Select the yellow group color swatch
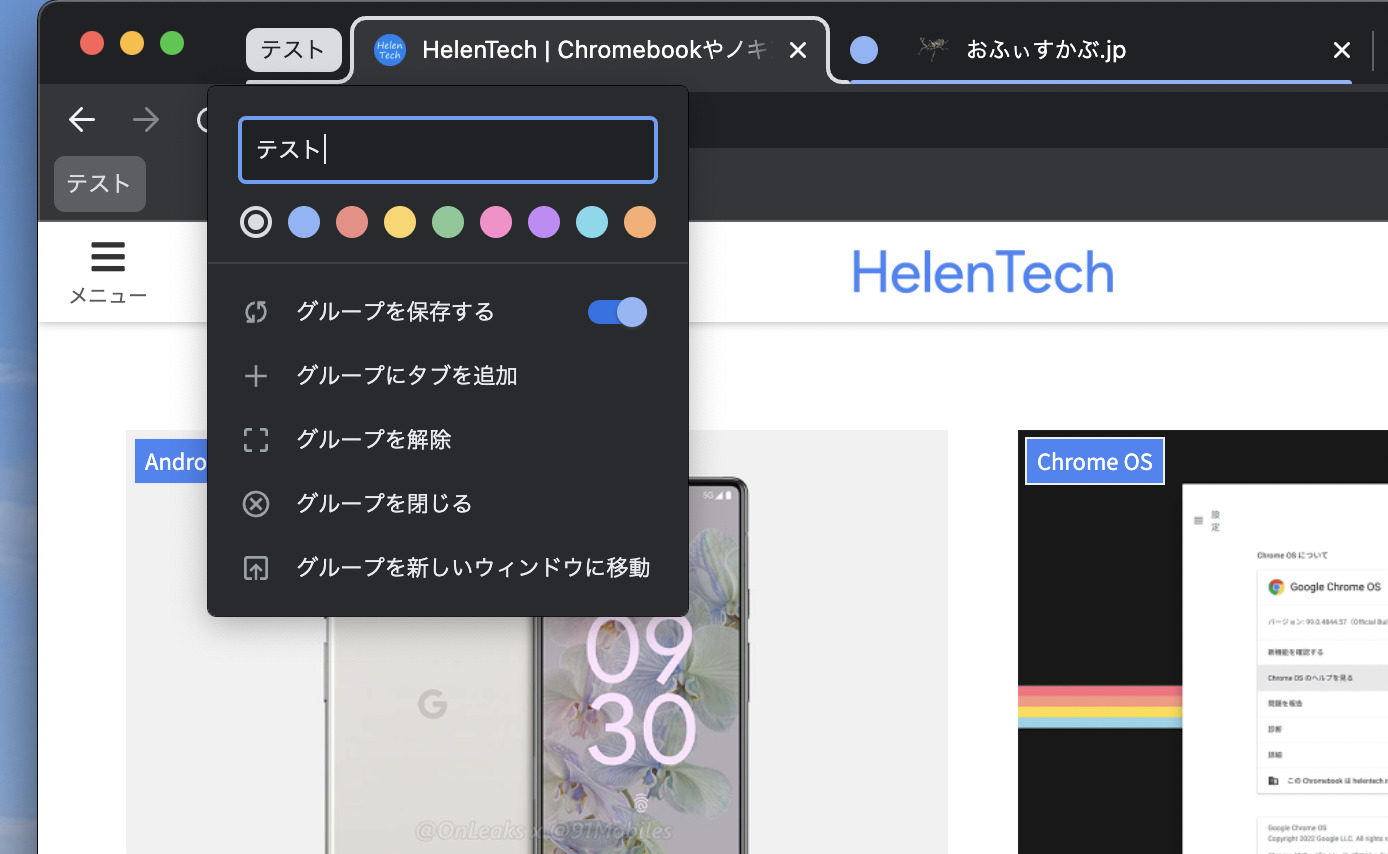 (x=400, y=222)
